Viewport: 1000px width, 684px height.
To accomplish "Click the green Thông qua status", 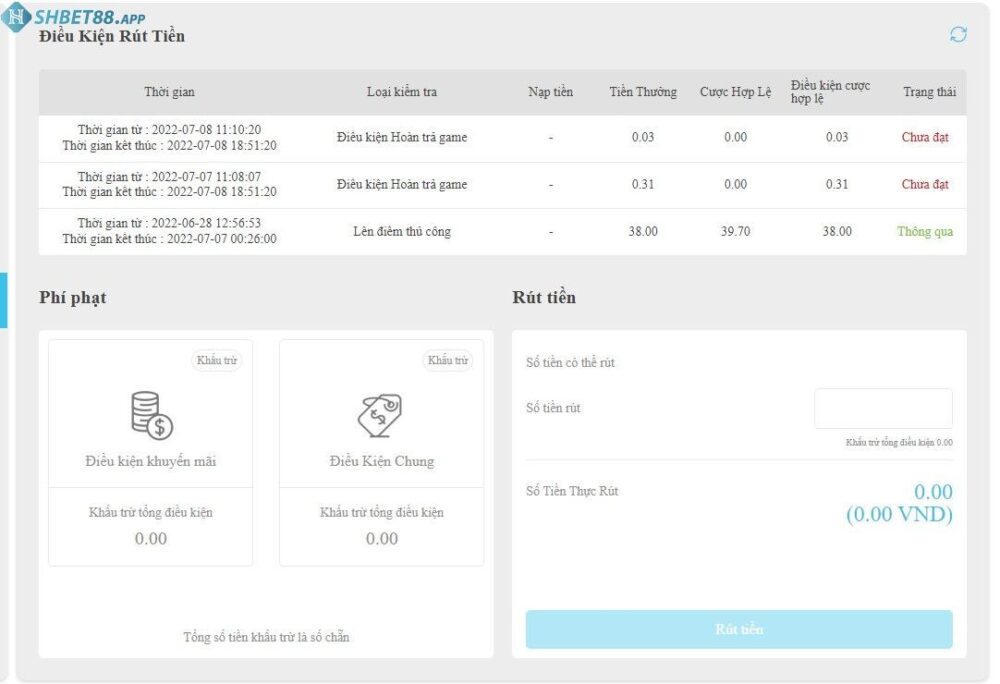I will pyautogui.click(x=924, y=230).
